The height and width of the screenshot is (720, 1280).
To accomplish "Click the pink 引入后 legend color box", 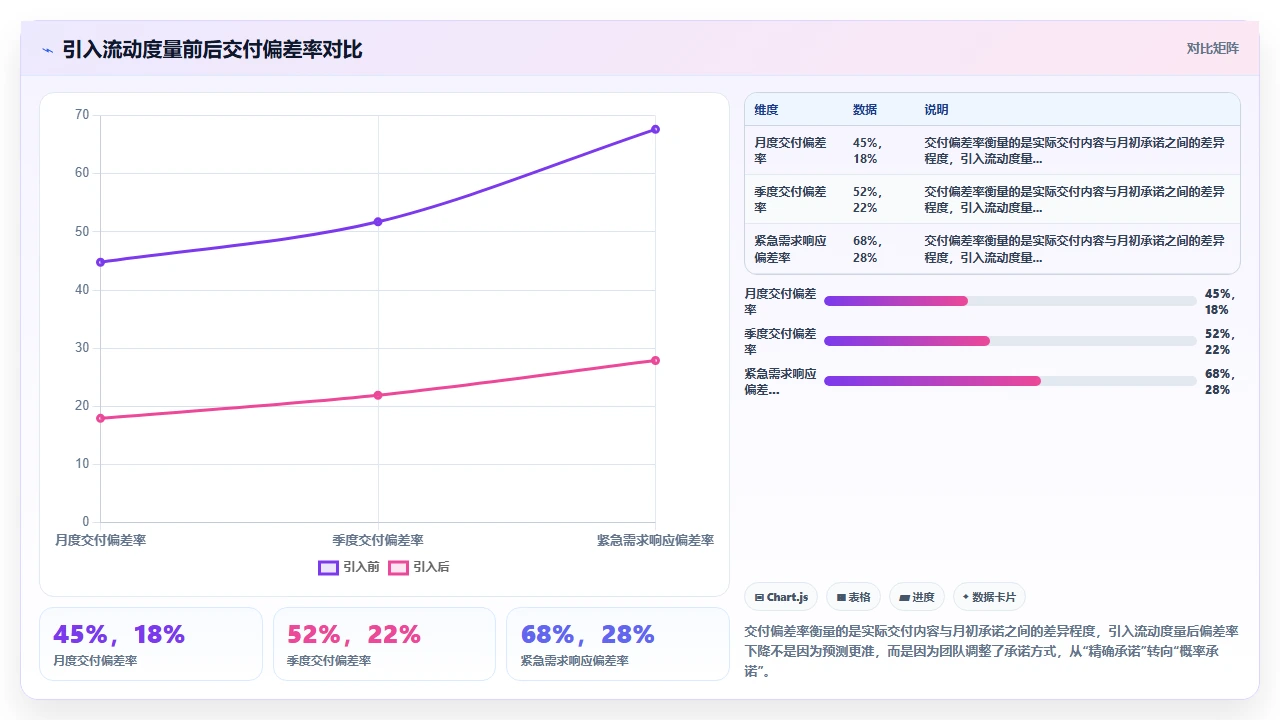I will tap(398, 567).
